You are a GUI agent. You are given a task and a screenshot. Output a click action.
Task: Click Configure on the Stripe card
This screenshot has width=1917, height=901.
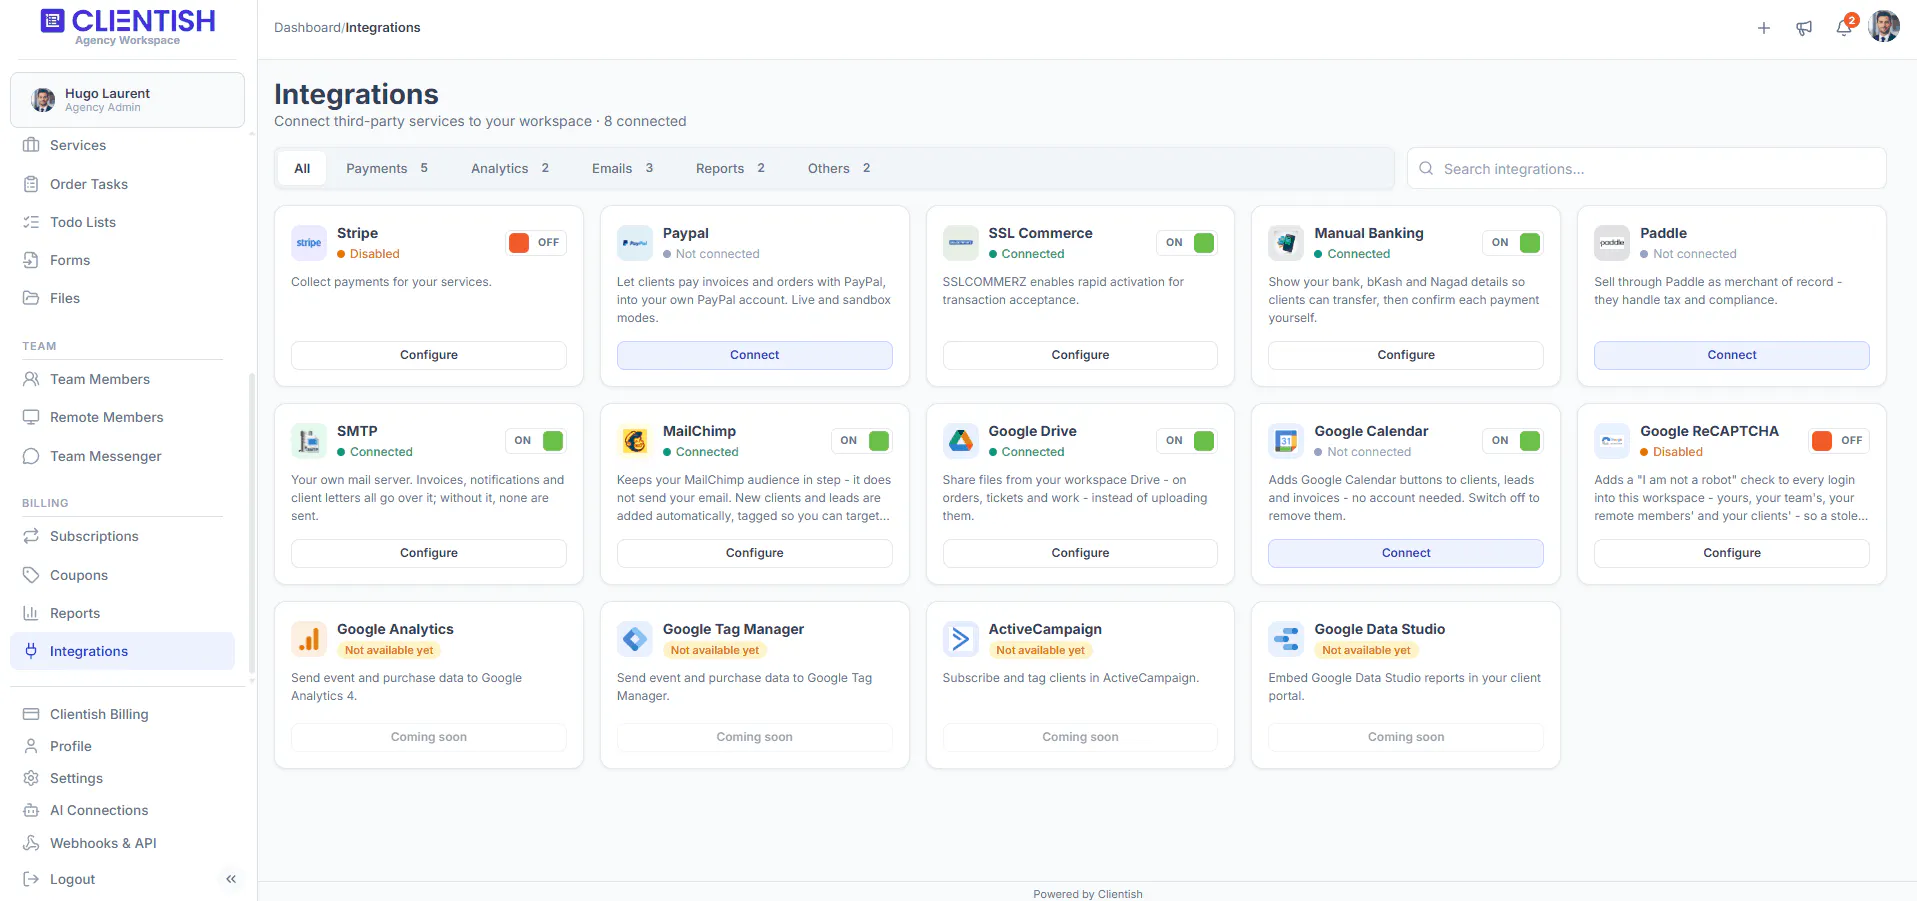click(x=429, y=355)
